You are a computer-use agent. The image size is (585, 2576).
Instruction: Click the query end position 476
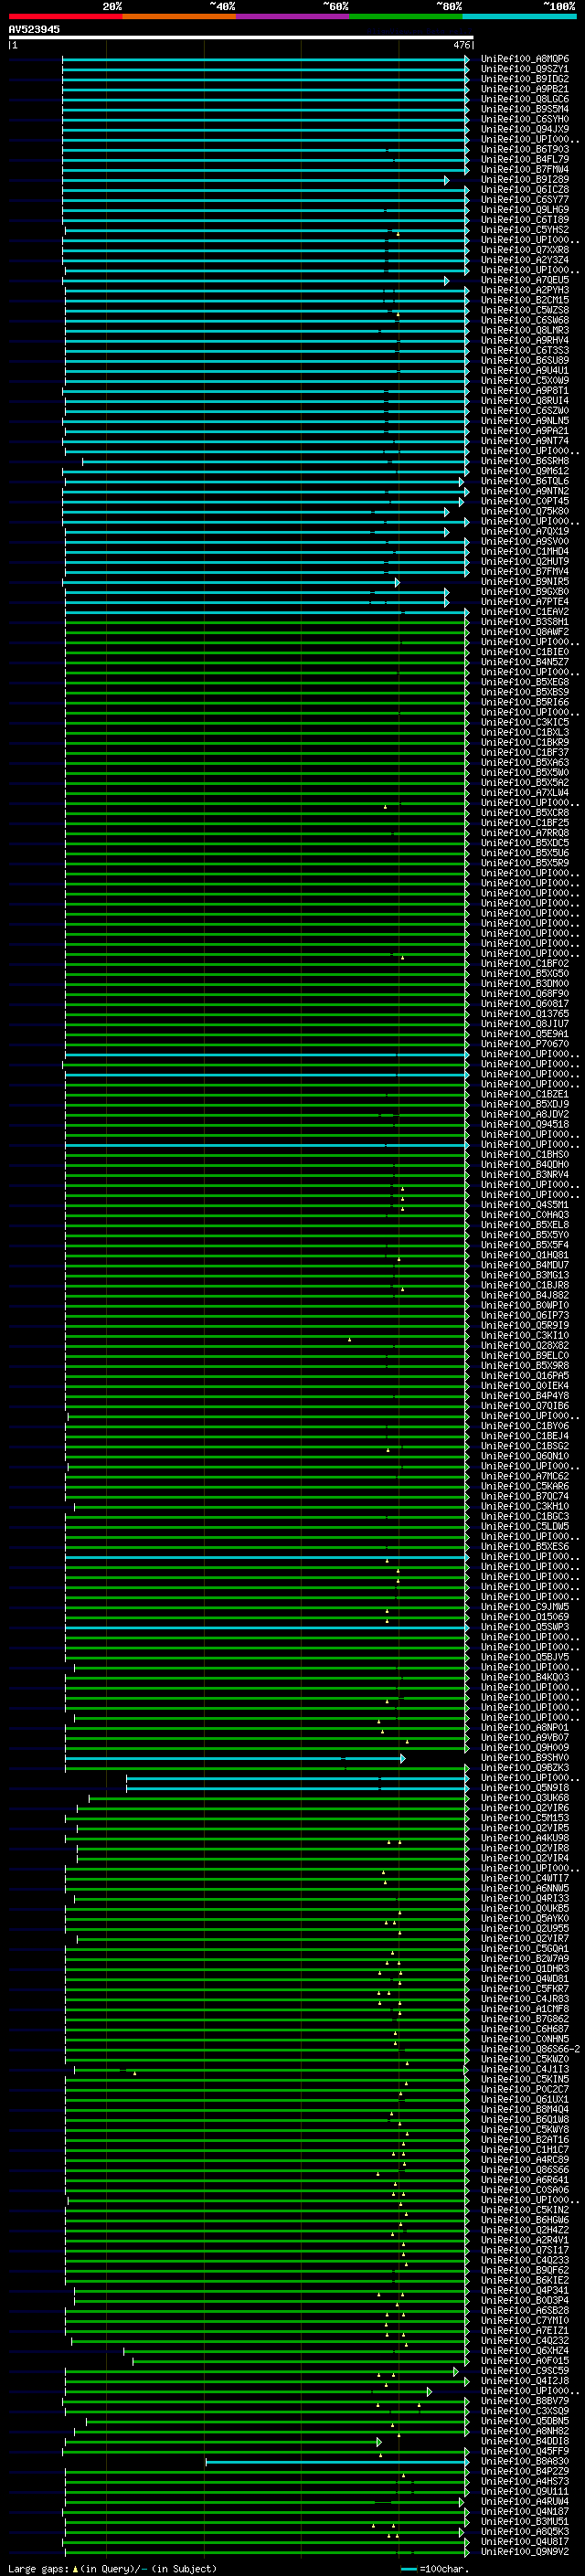[462, 45]
